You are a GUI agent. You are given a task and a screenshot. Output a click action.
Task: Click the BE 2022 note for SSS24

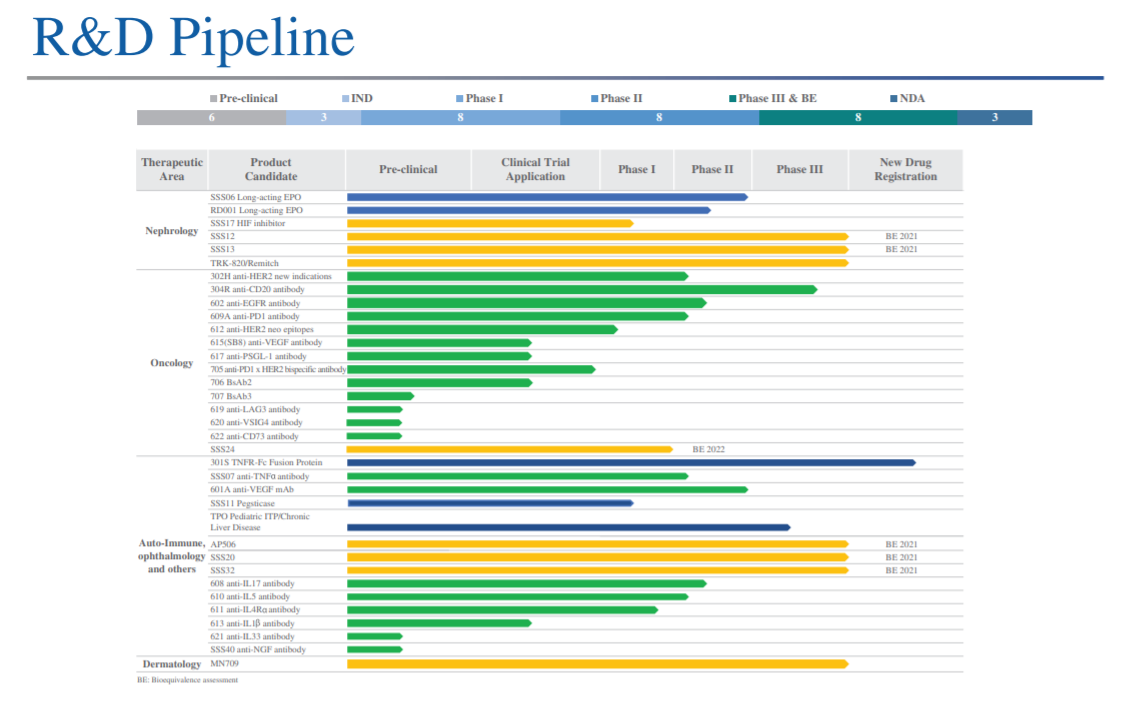coord(708,450)
